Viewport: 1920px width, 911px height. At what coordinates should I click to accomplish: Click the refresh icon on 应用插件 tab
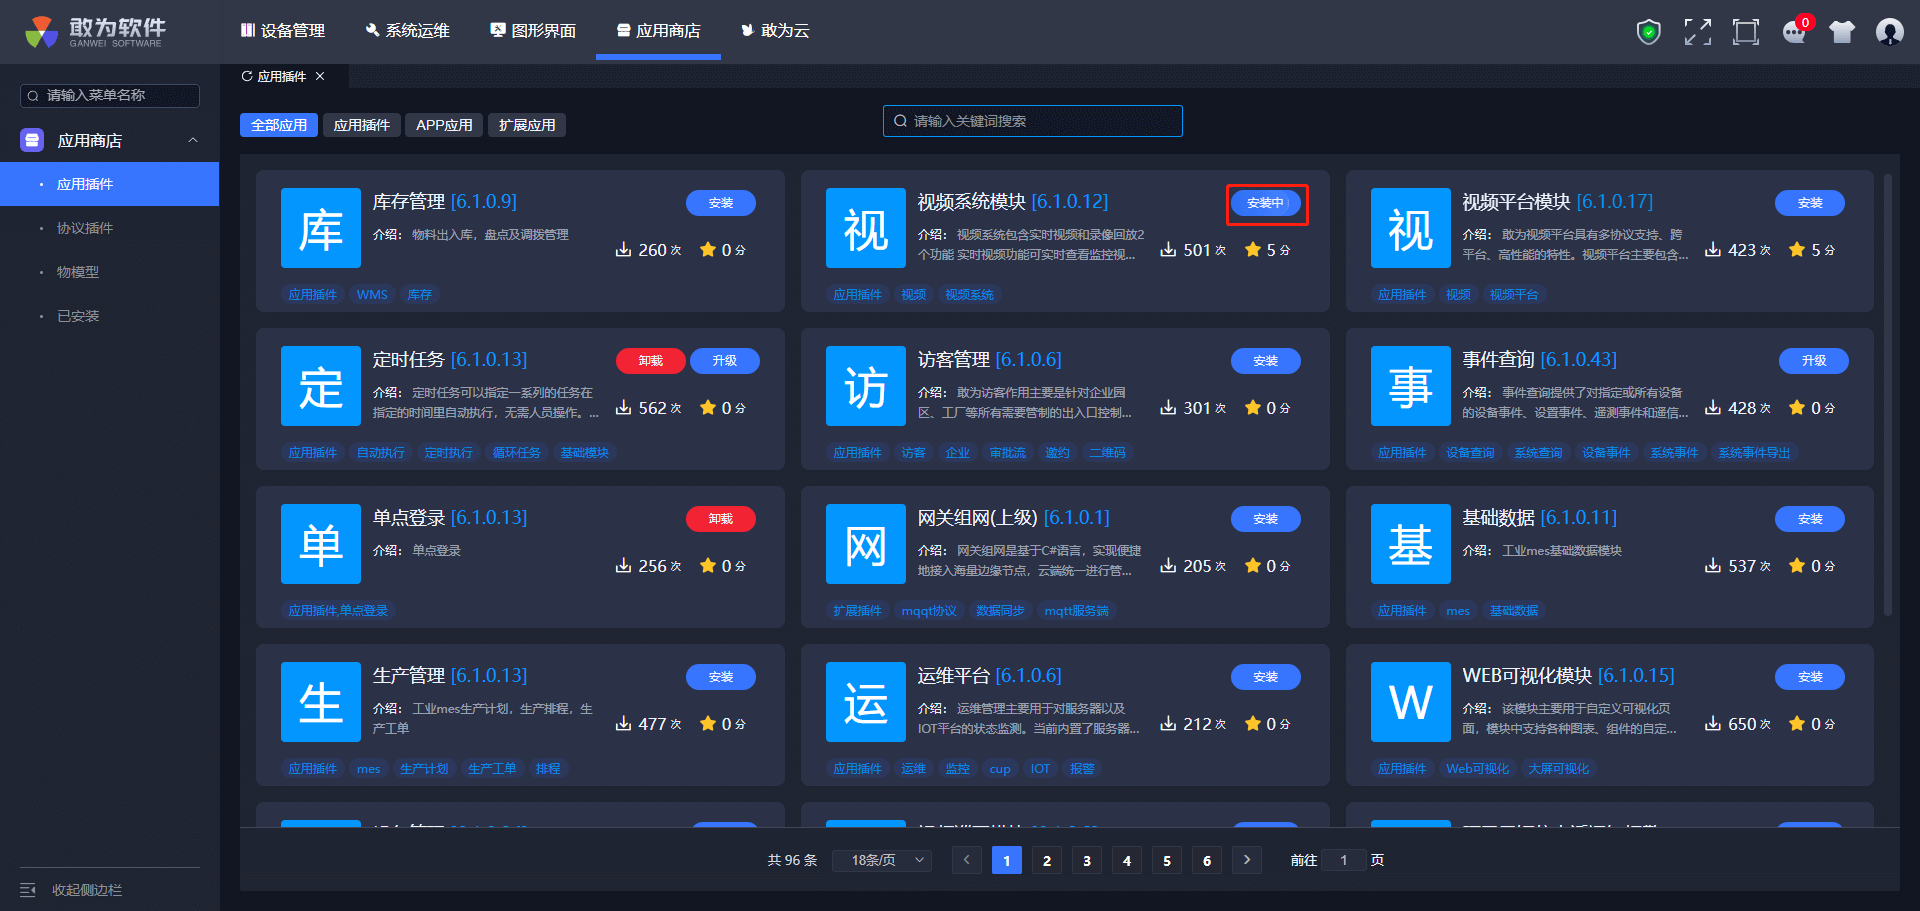[247, 76]
